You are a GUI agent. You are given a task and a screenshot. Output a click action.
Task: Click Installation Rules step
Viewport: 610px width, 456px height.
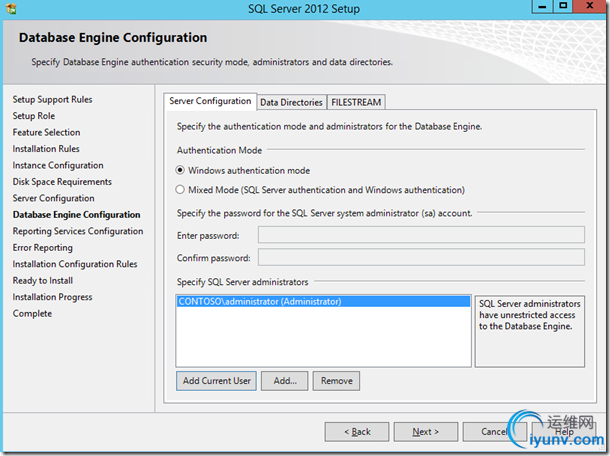click(x=46, y=149)
